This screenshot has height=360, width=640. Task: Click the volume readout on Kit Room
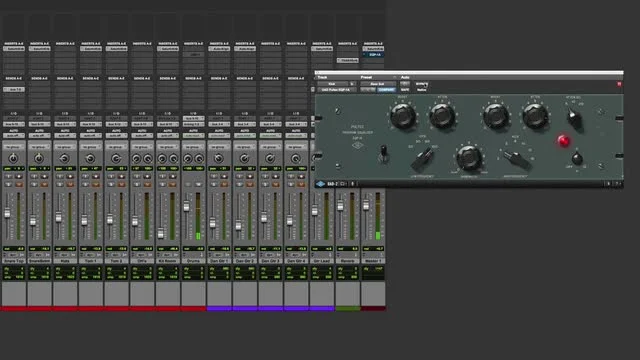click(x=168, y=249)
